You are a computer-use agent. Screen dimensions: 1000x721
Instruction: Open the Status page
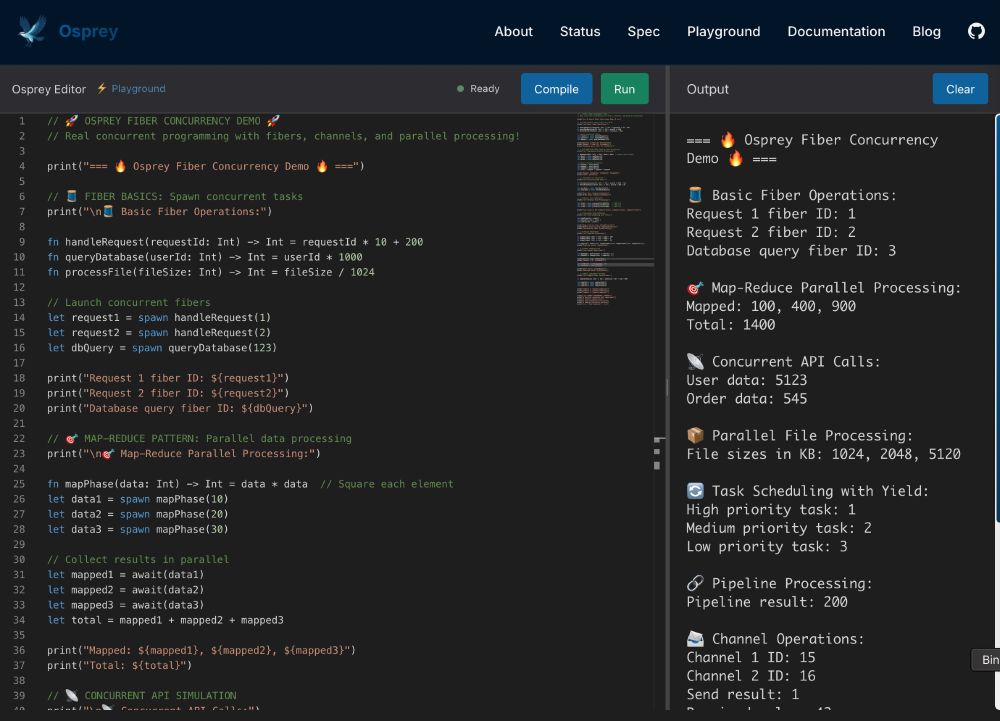tap(580, 31)
